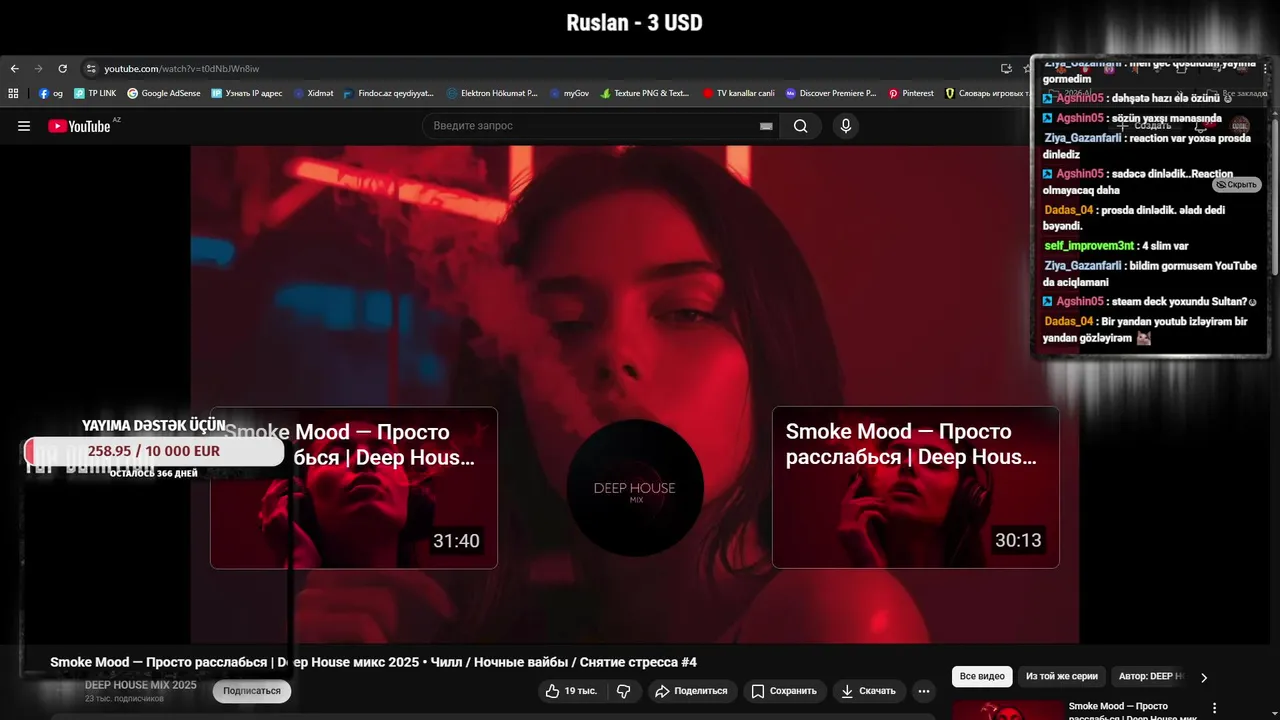Open the myGov bookmark
Viewport: 1280px width, 720px height.
click(570, 93)
